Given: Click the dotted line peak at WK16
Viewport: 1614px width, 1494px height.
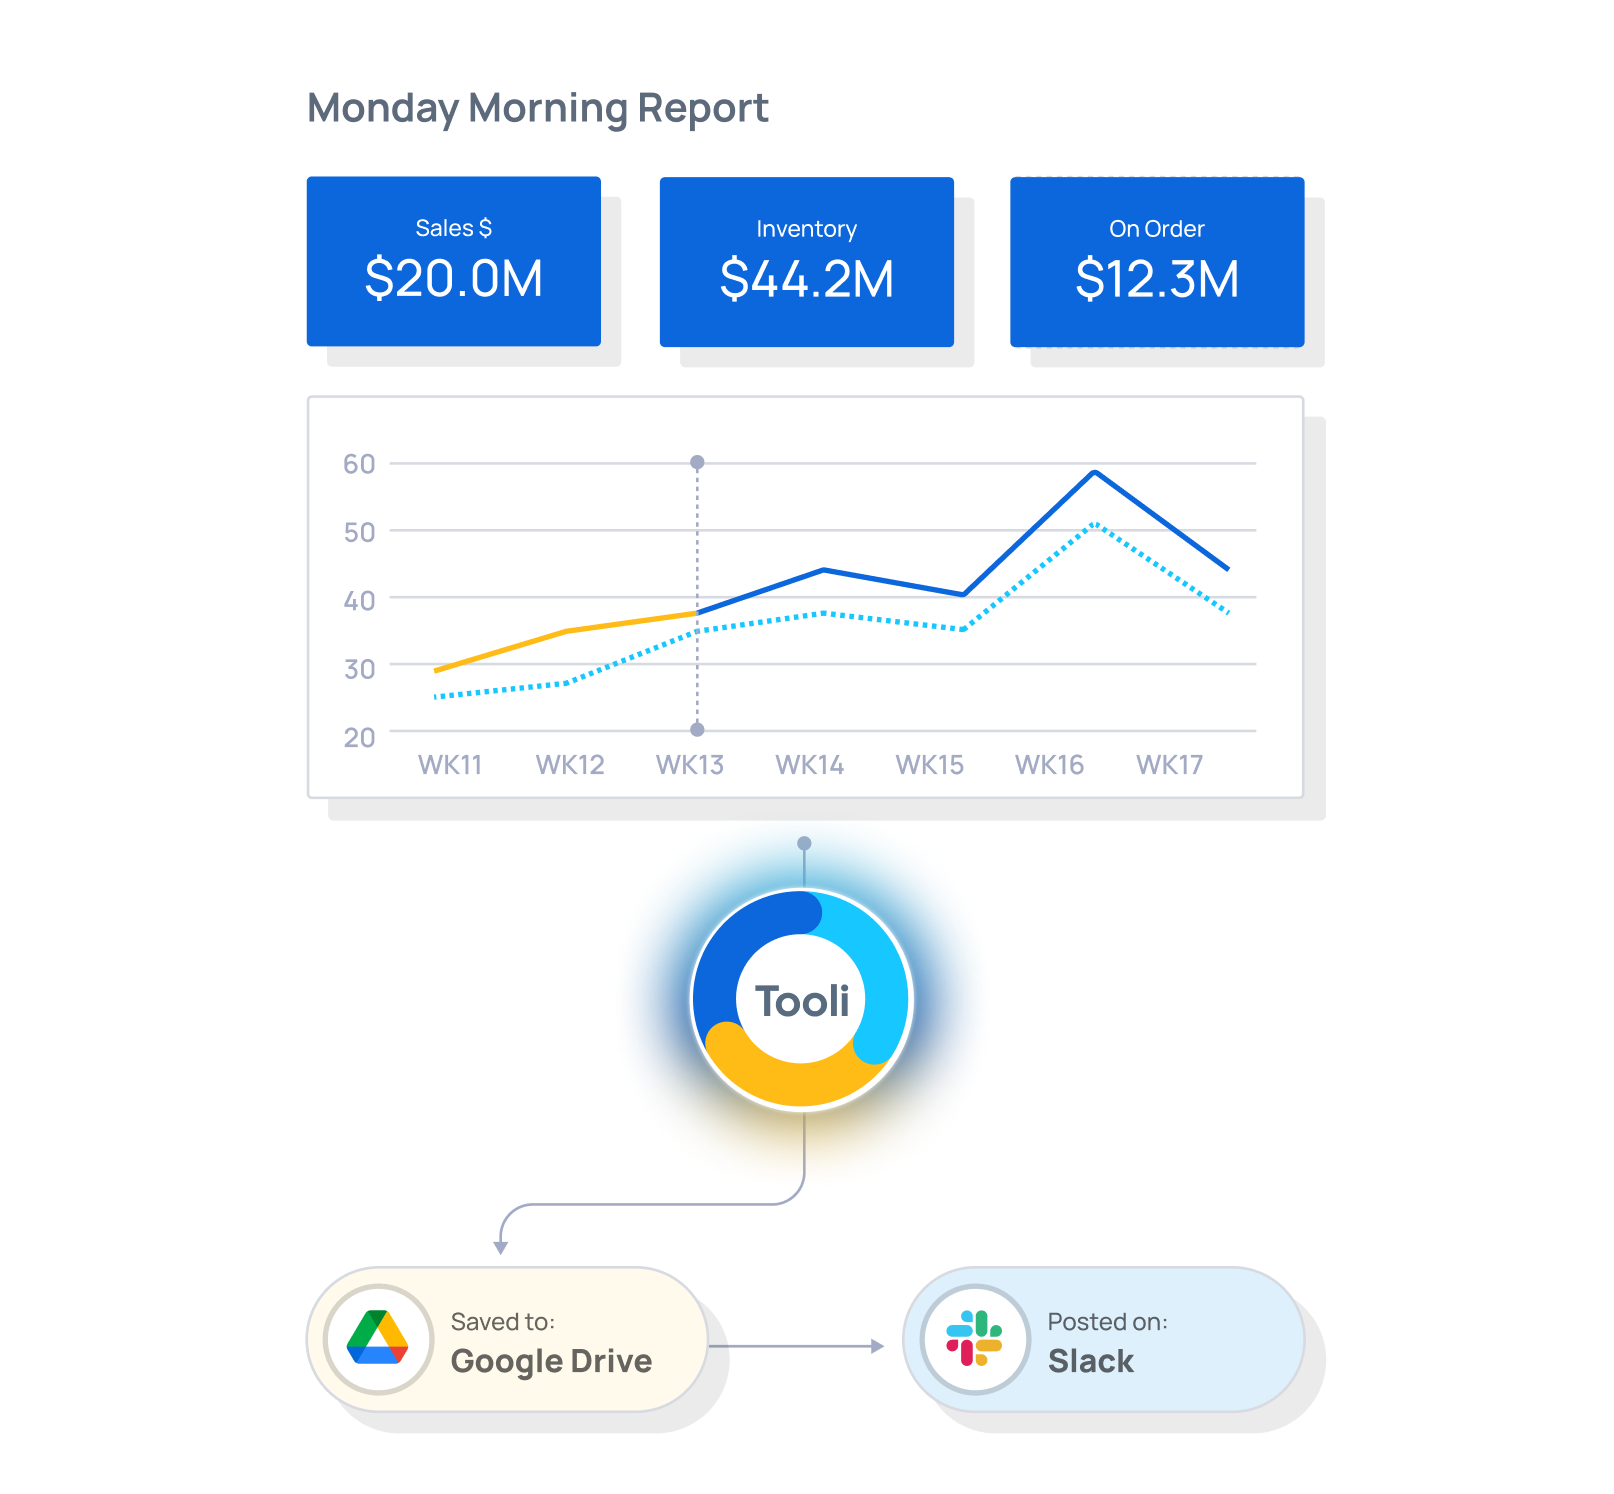Looking at the screenshot, I should point(1095,523).
